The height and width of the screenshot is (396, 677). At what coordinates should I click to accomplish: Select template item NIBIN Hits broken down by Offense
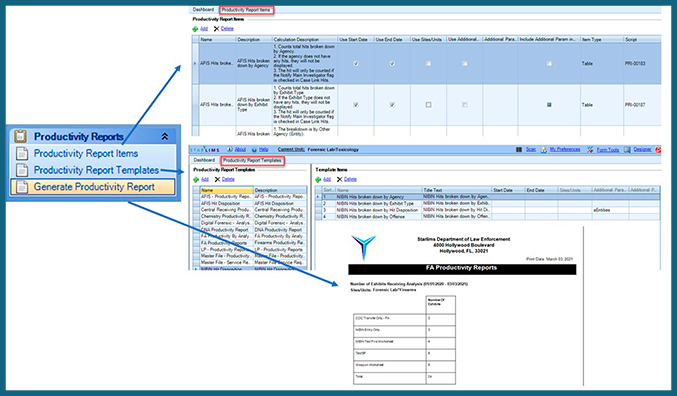click(370, 216)
